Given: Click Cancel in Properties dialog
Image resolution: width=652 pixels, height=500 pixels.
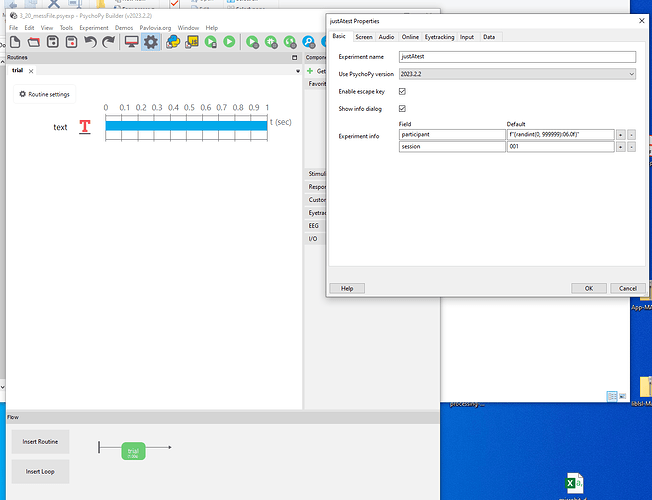Looking at the screenshot, I should (628, 288).
